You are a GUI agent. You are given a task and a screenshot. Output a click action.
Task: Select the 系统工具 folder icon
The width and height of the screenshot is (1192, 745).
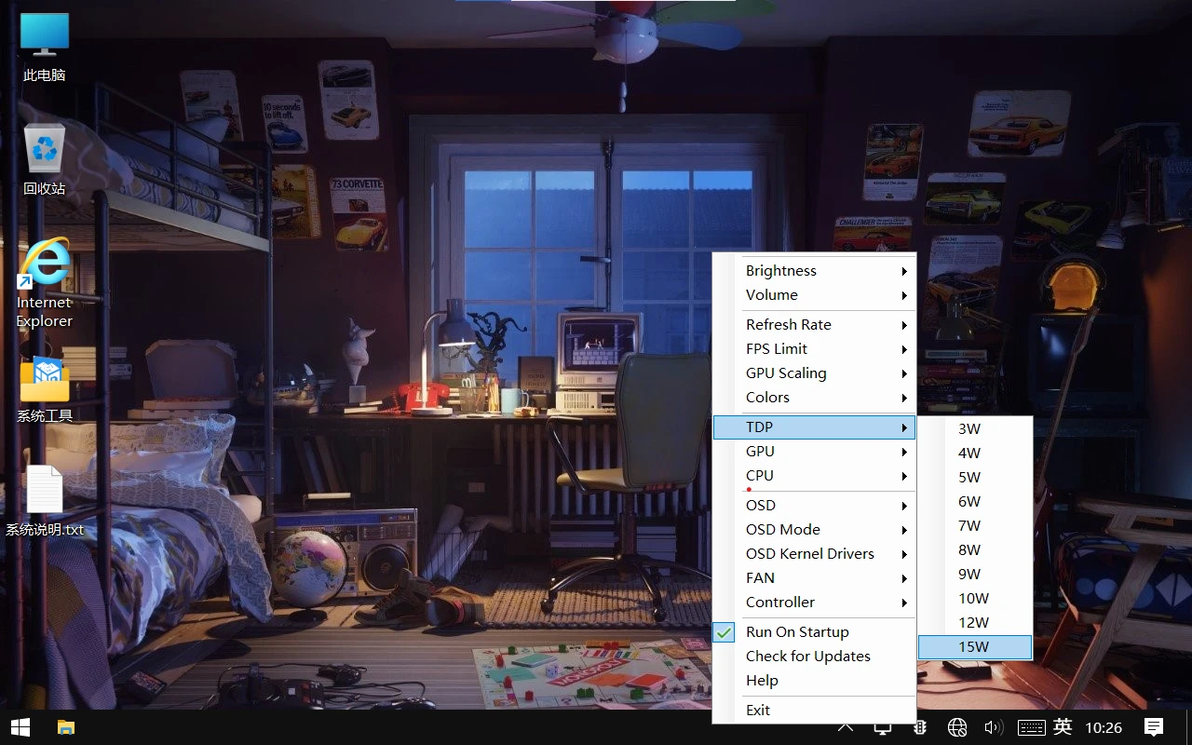coord(44,389)
